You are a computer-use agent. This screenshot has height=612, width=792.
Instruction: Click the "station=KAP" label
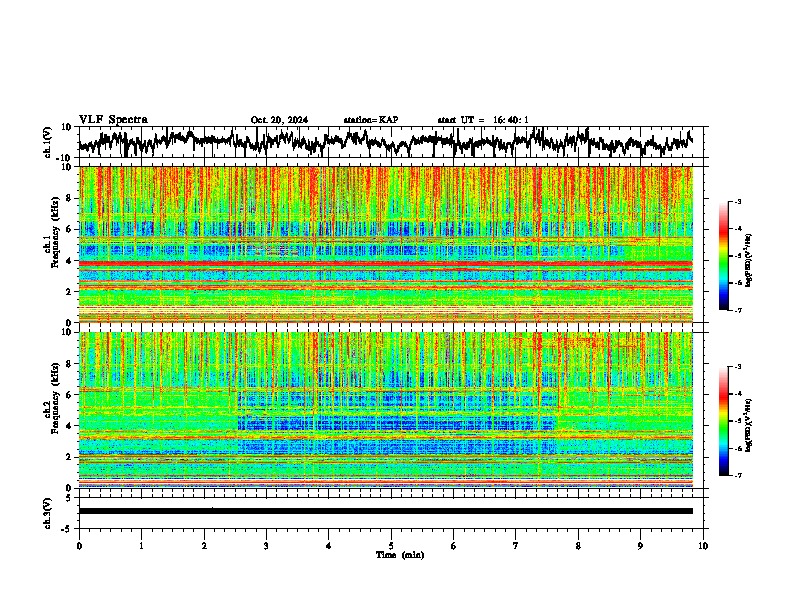pos(371,120)
